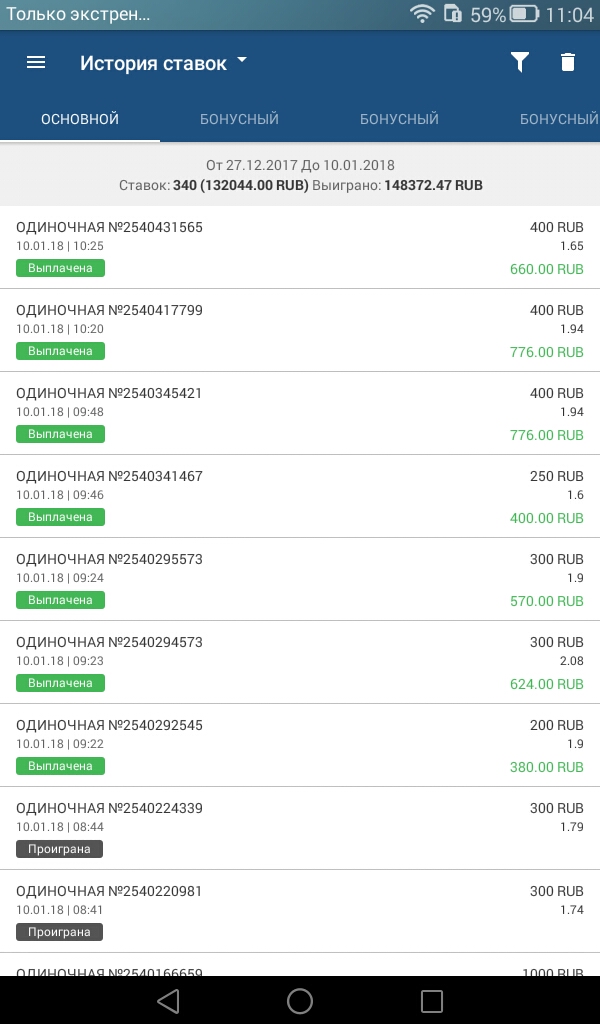Open lost bet ОДИНОЧНАЯ №2540220981
Screen dimensions: 600x1024
(110, 892)
